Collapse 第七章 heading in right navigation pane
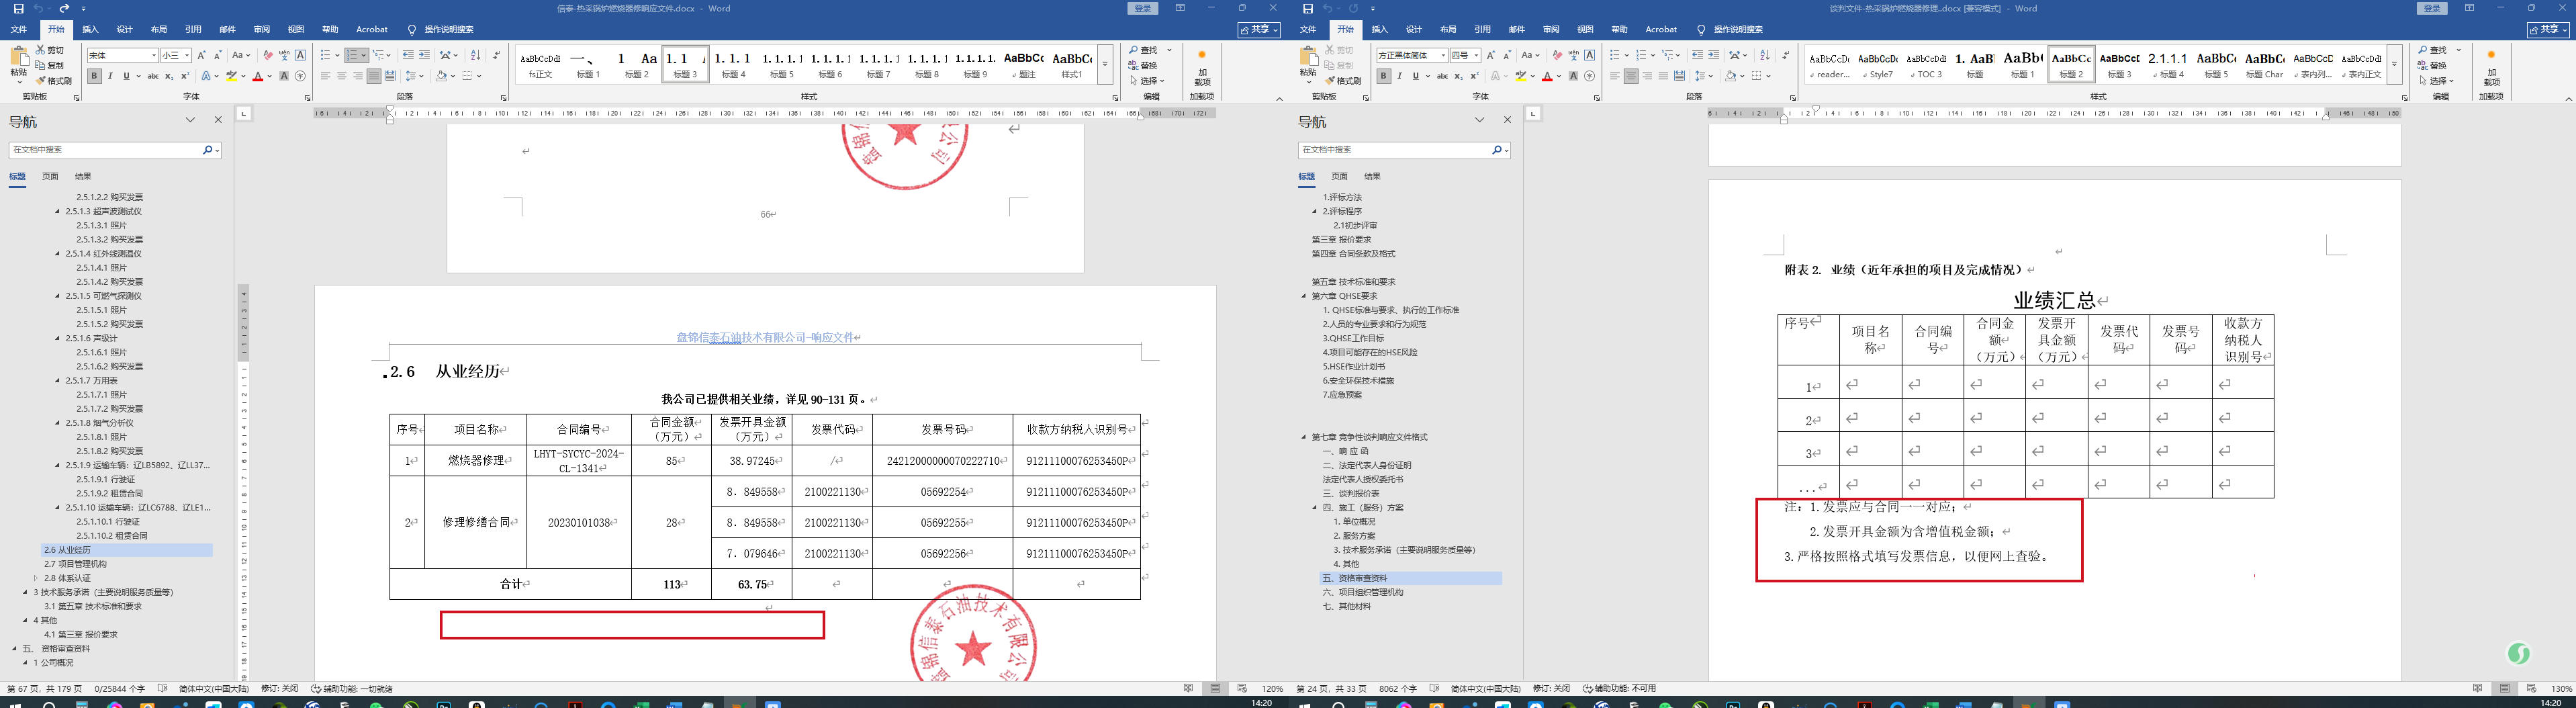Viewport: 2576px width, 708px height. (1304, 437)
